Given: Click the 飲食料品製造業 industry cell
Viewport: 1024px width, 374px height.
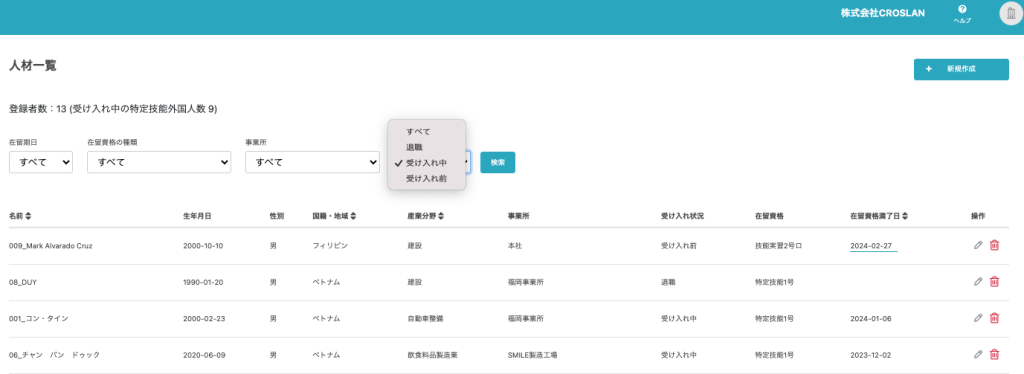Looking at the screenshot, I should click(431, 356).
